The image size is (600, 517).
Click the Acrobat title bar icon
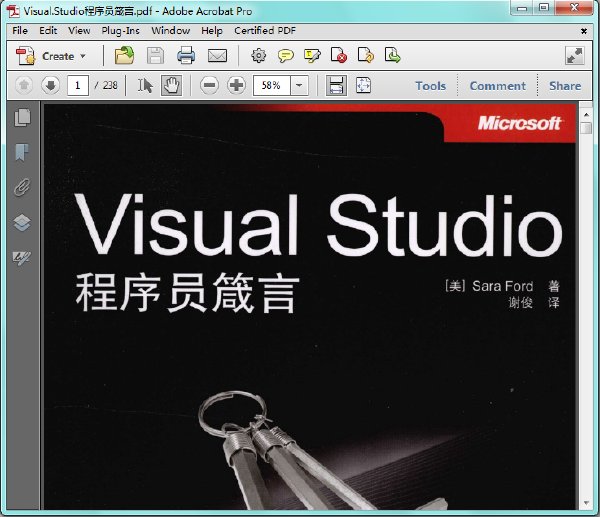coord(13,11)
